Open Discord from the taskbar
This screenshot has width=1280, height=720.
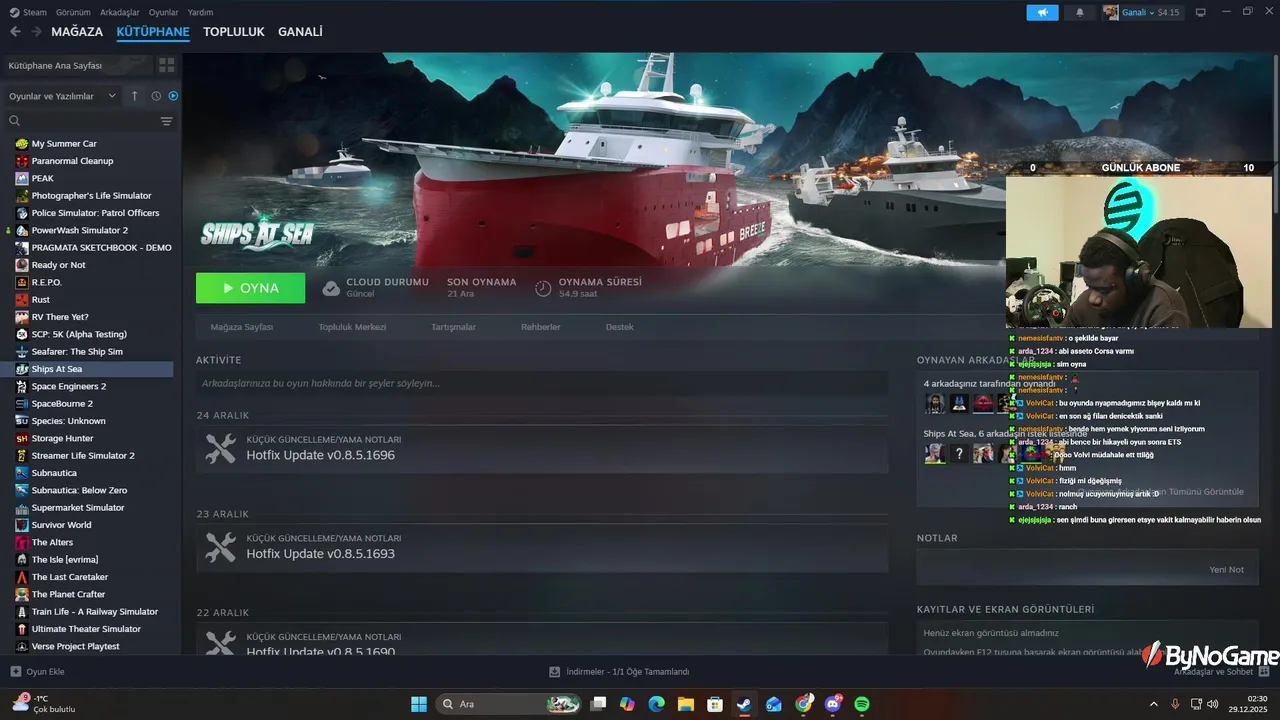click(x=832, y=704)
